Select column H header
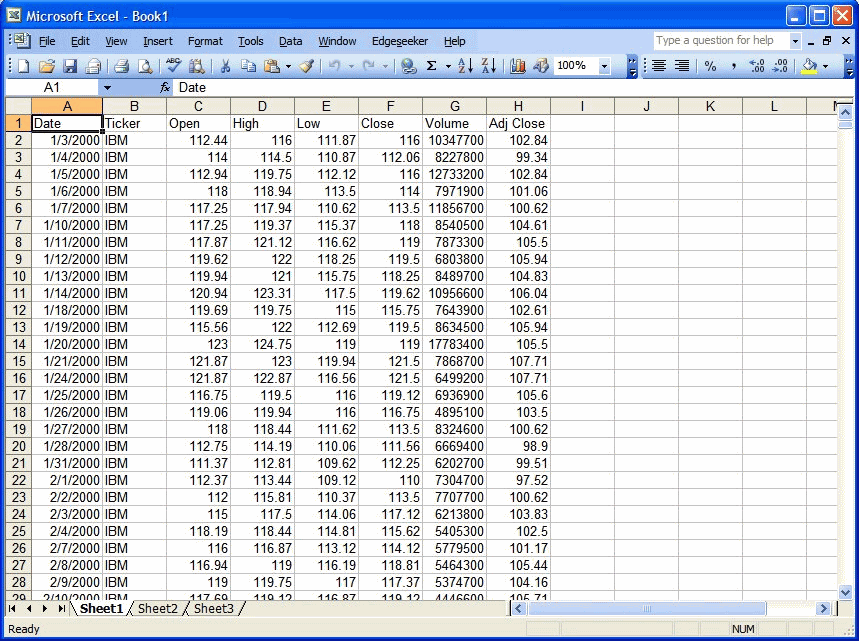The image size is (860, 642). [518, 106]
